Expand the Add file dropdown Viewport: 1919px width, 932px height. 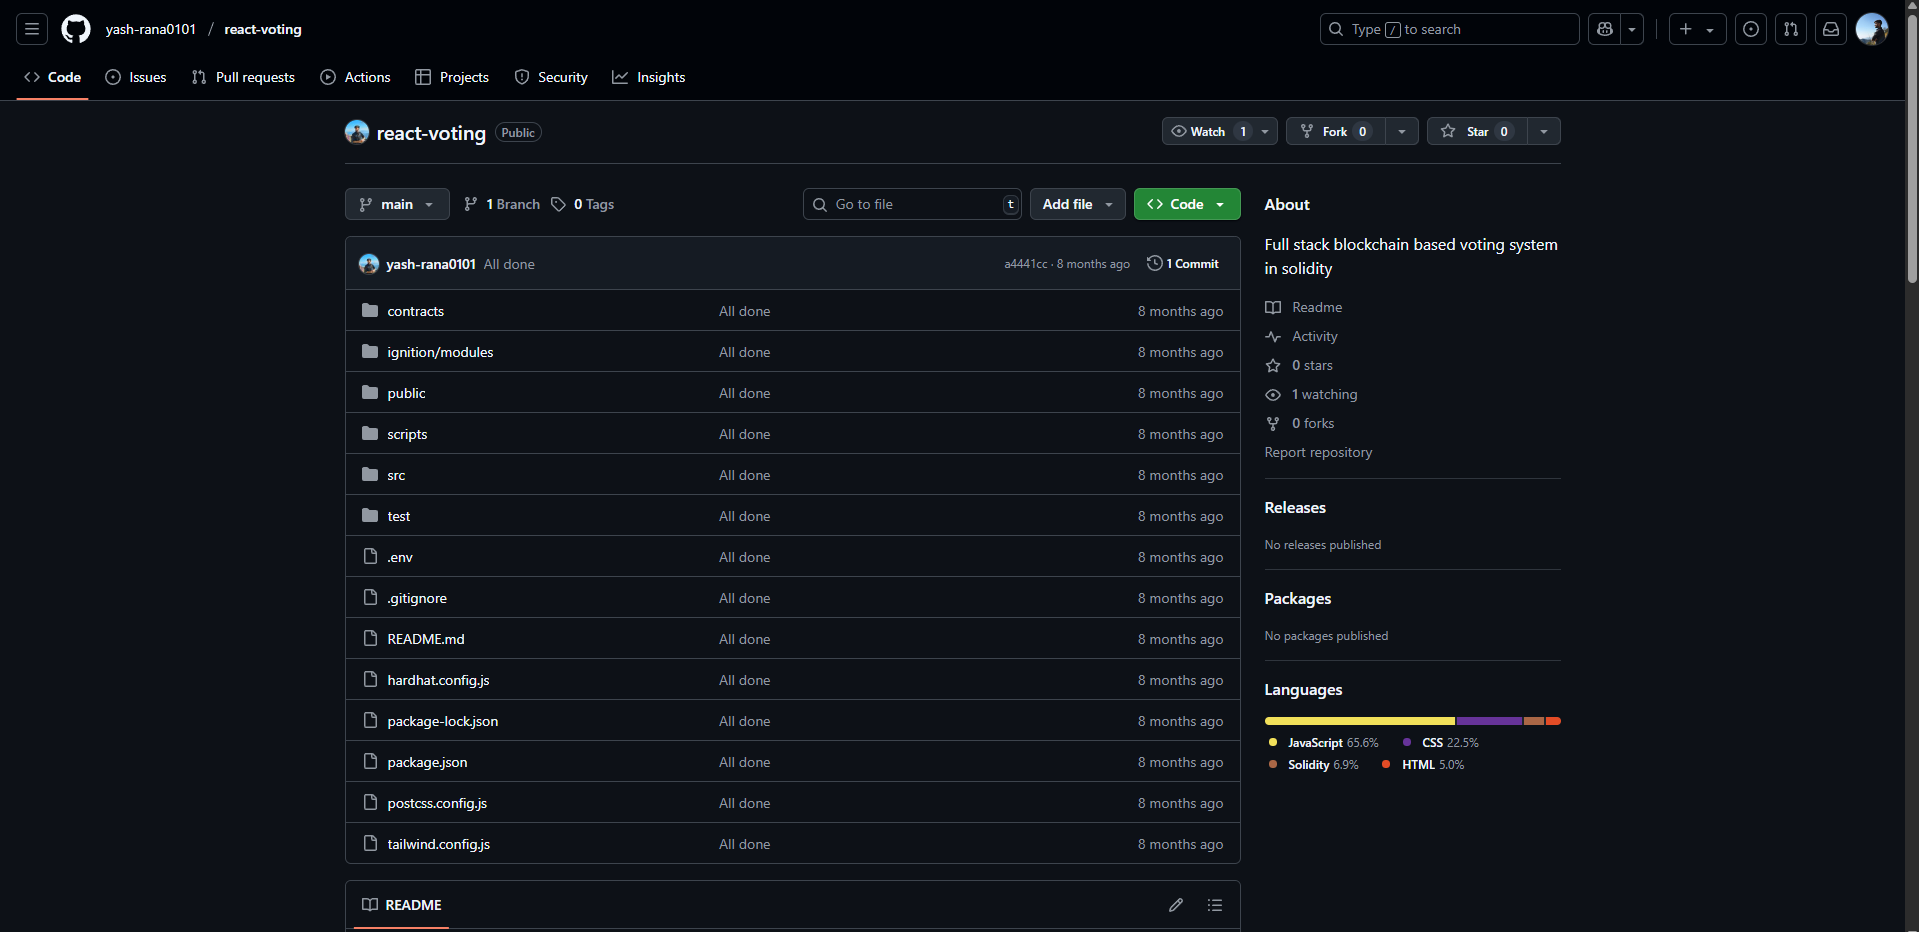point(1078,204)
